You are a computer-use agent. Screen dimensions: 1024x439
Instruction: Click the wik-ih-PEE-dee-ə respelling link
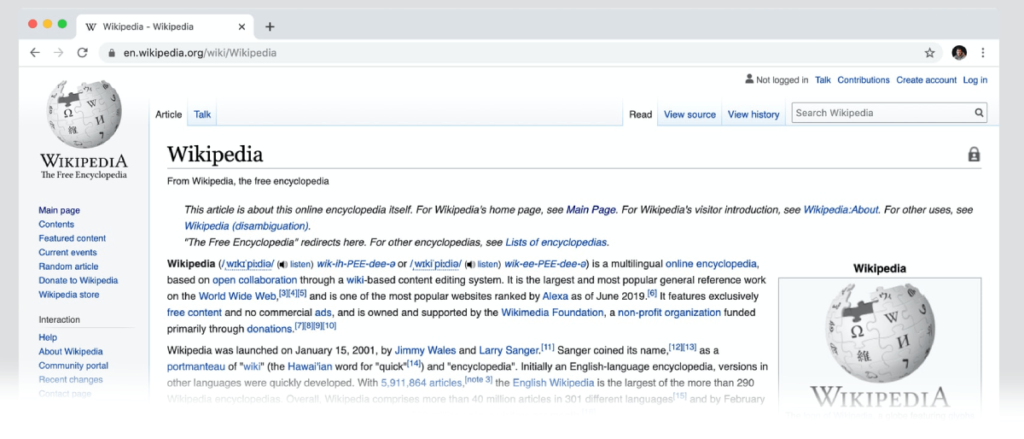point(356,264)
